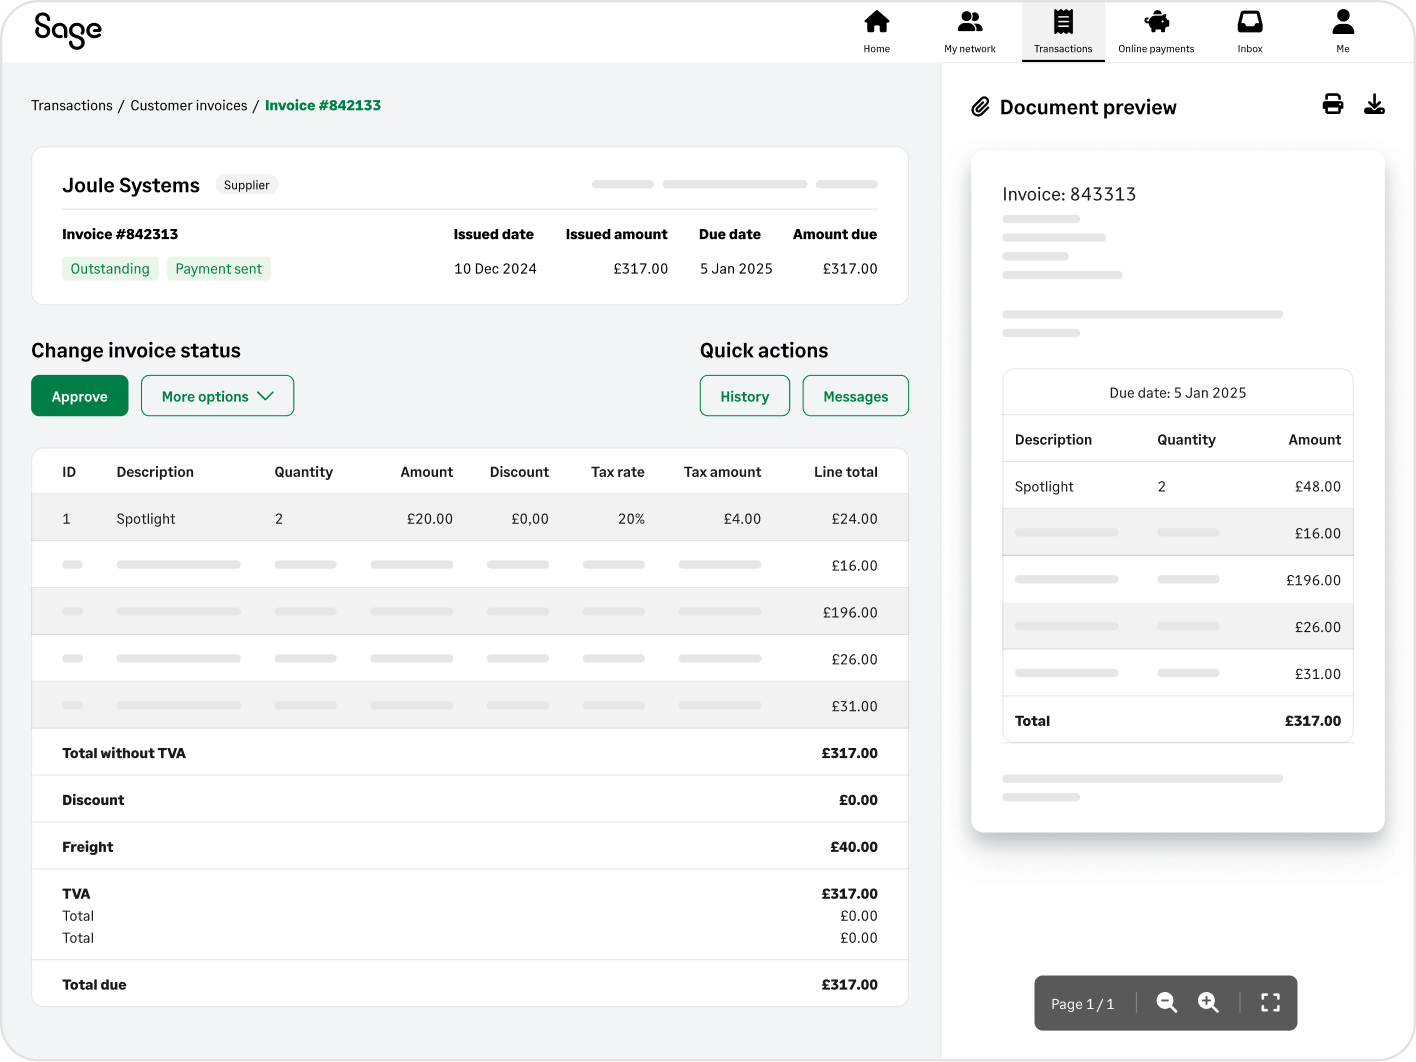Image resolution: width=1416 pixels, height=1062 pixels.
Task: Print the document preview
Action: point(1333,104)
